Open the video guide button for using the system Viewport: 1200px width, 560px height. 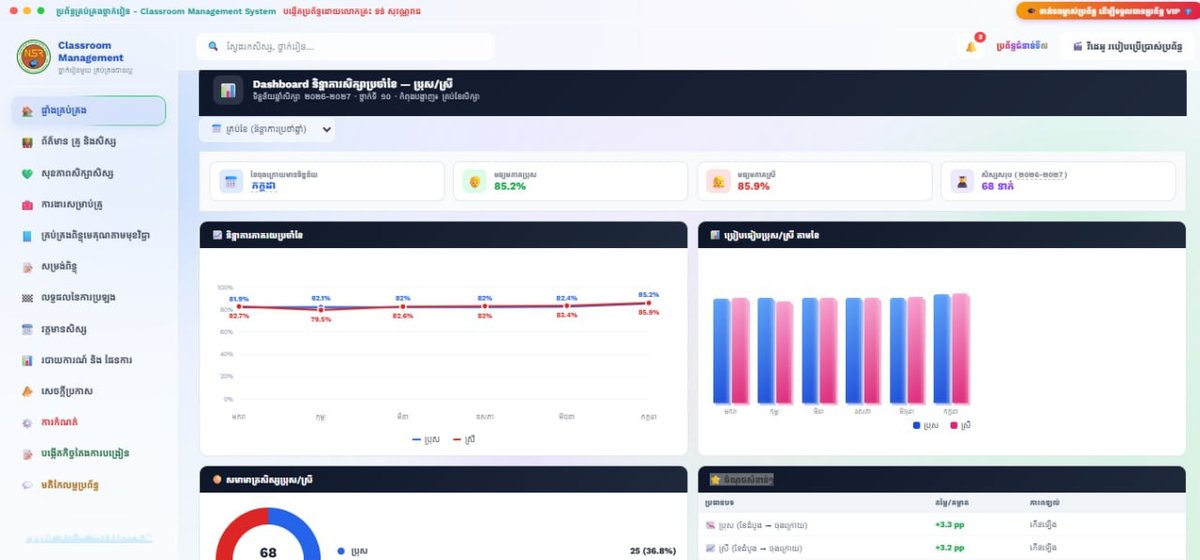click(1127, 46)
